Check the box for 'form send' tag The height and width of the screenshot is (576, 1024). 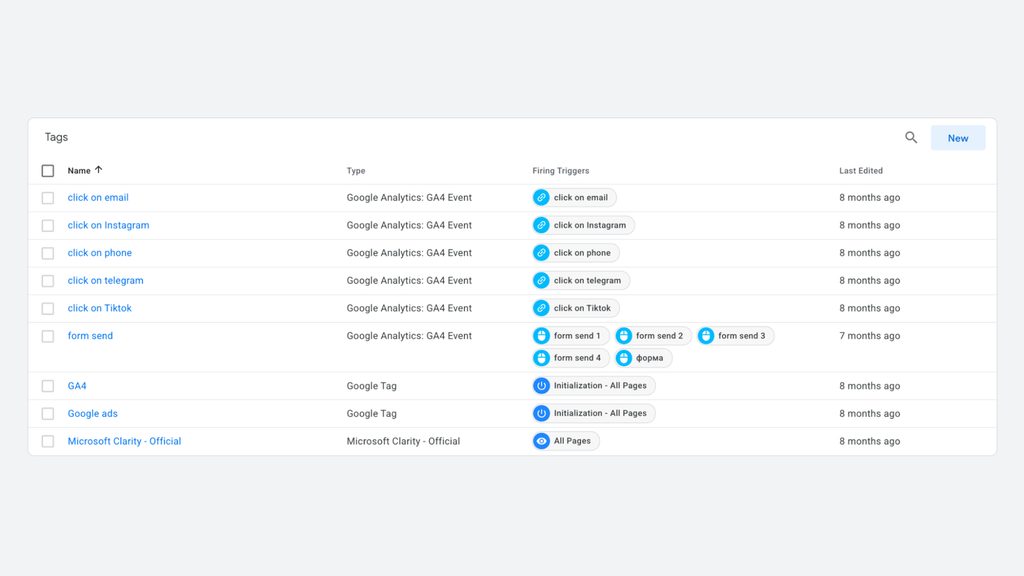[48, 336]
